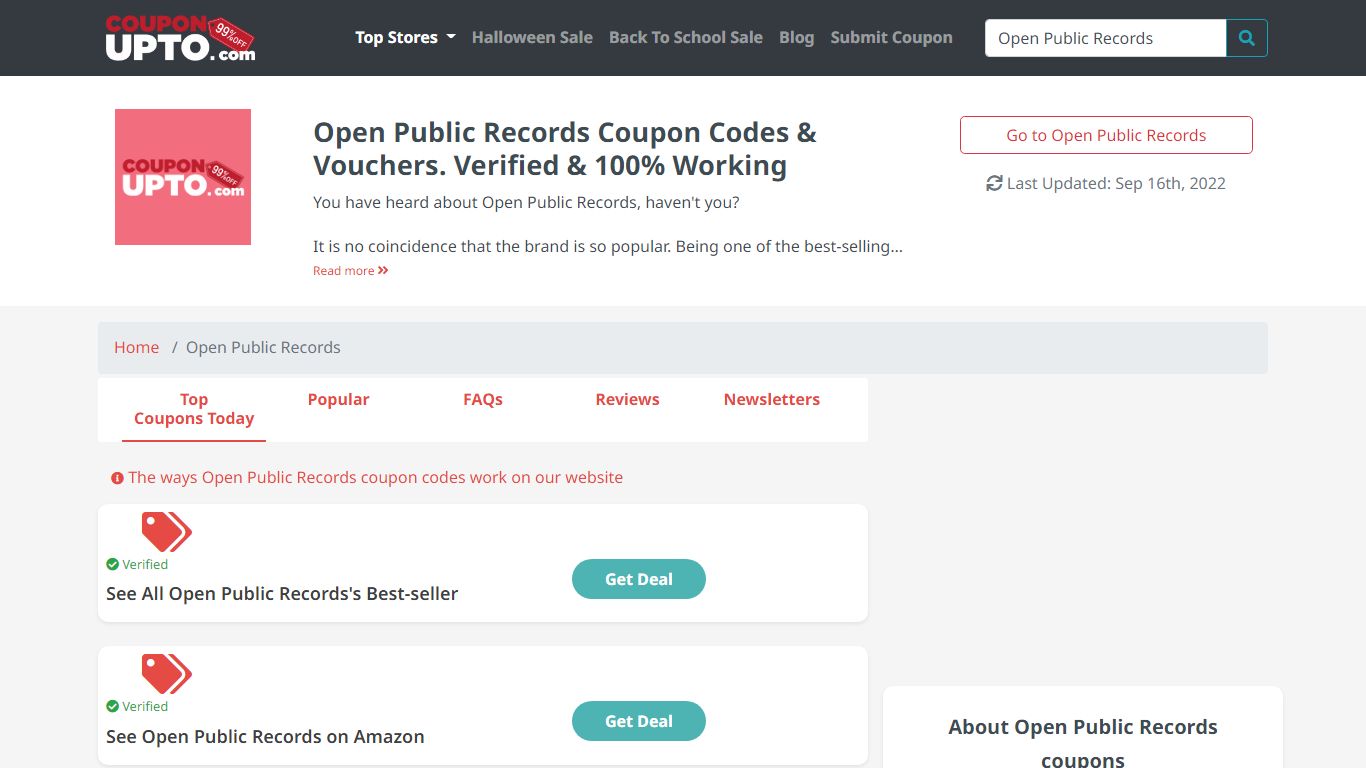The width and height of the screenshot is (1366, 768).
Task: Click the Verified check icon on Best-seller deal
Action: (113, 564)
